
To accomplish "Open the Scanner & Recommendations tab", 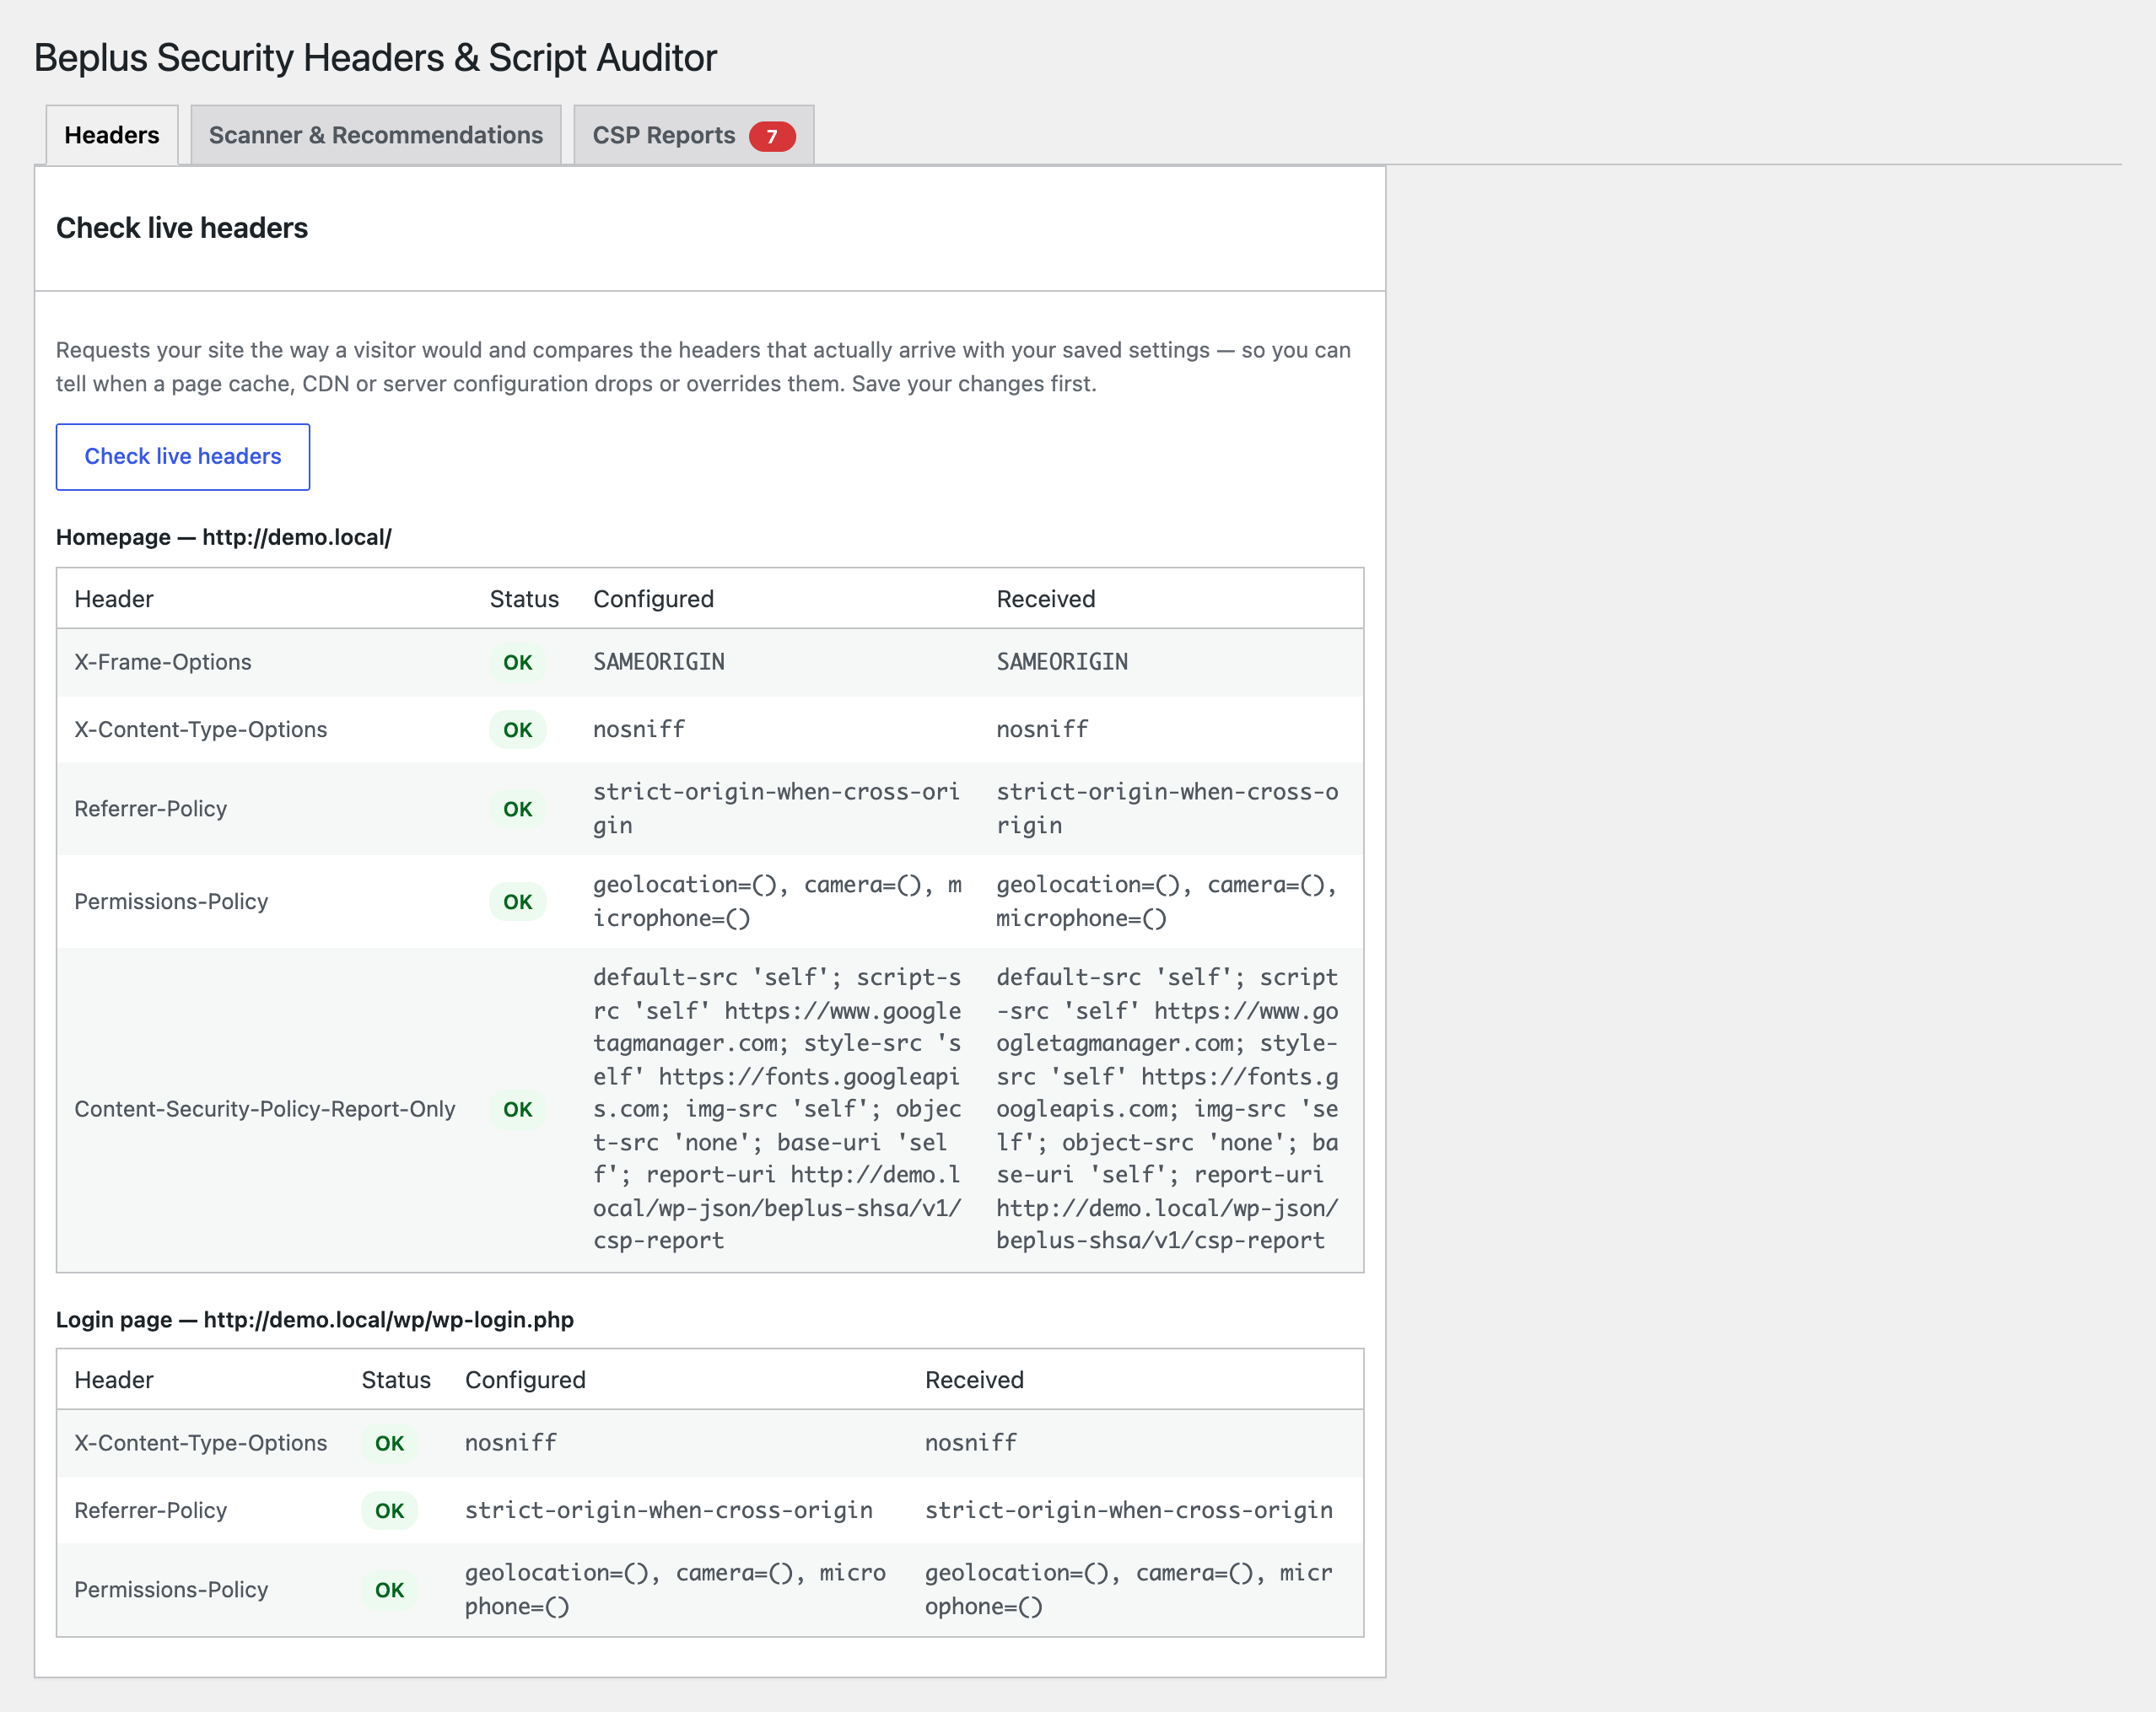I will pos(376,135).
